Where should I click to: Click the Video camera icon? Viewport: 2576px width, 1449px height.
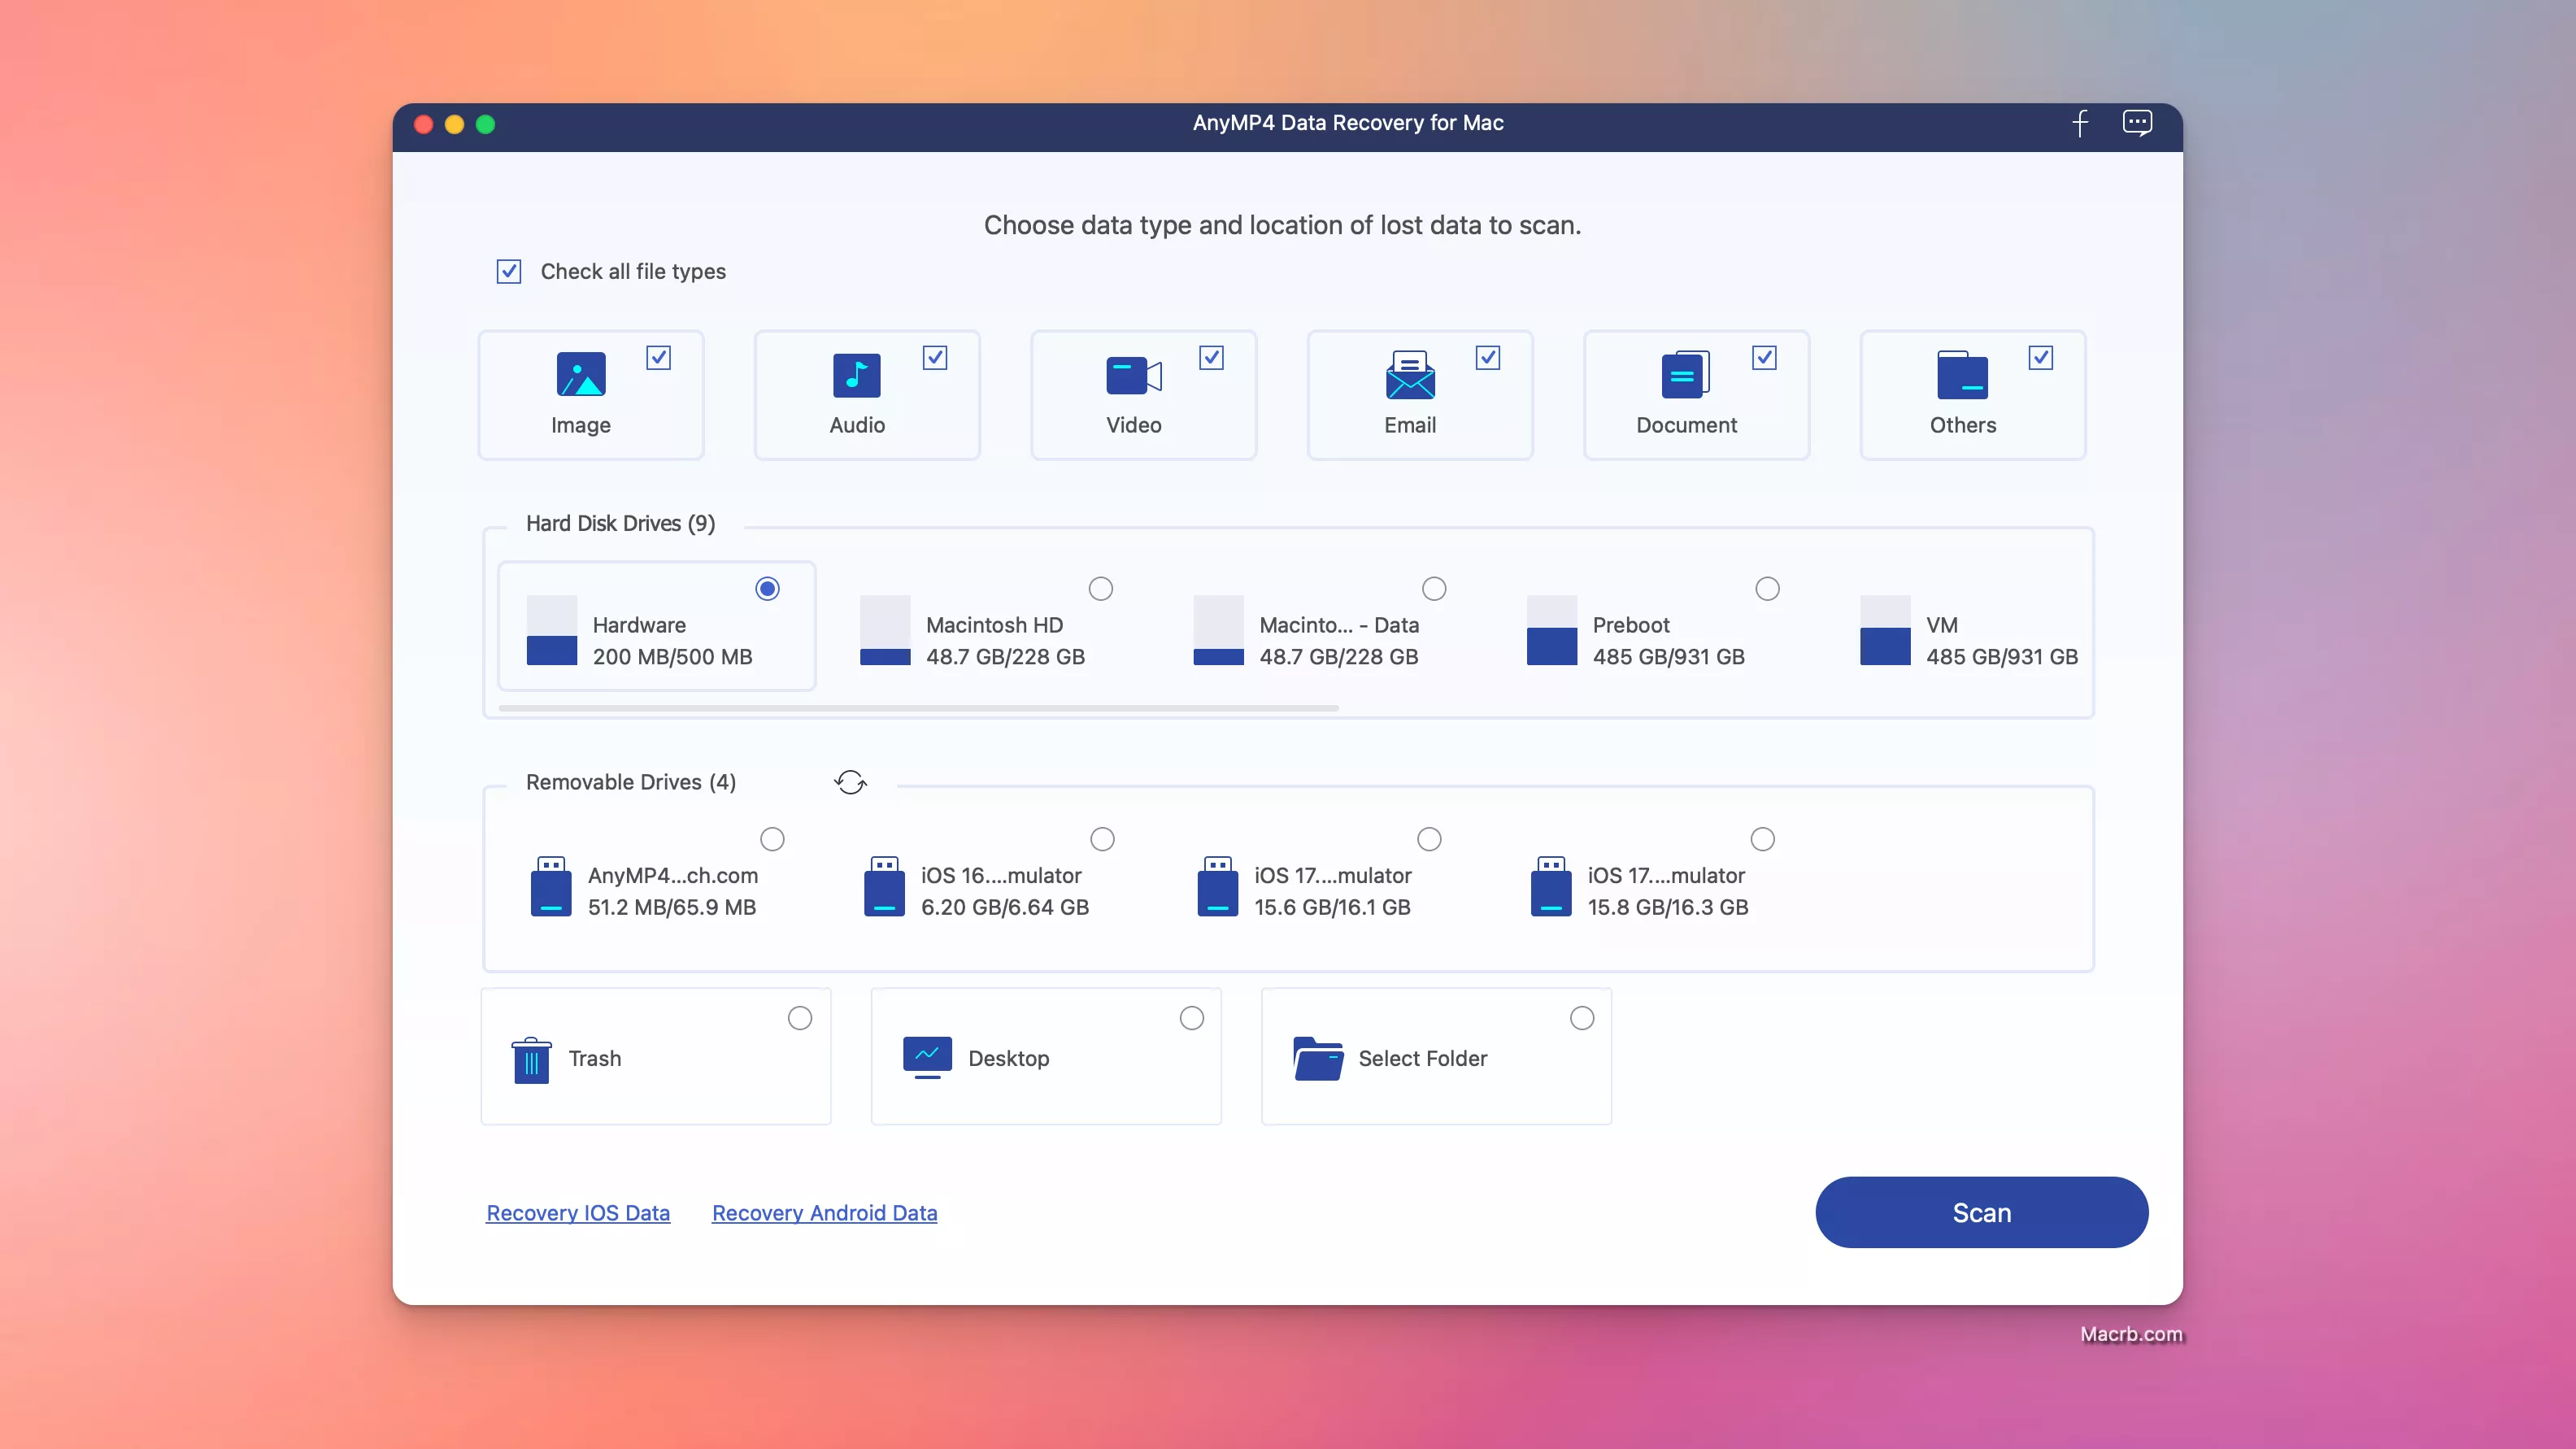point(1134,376)
